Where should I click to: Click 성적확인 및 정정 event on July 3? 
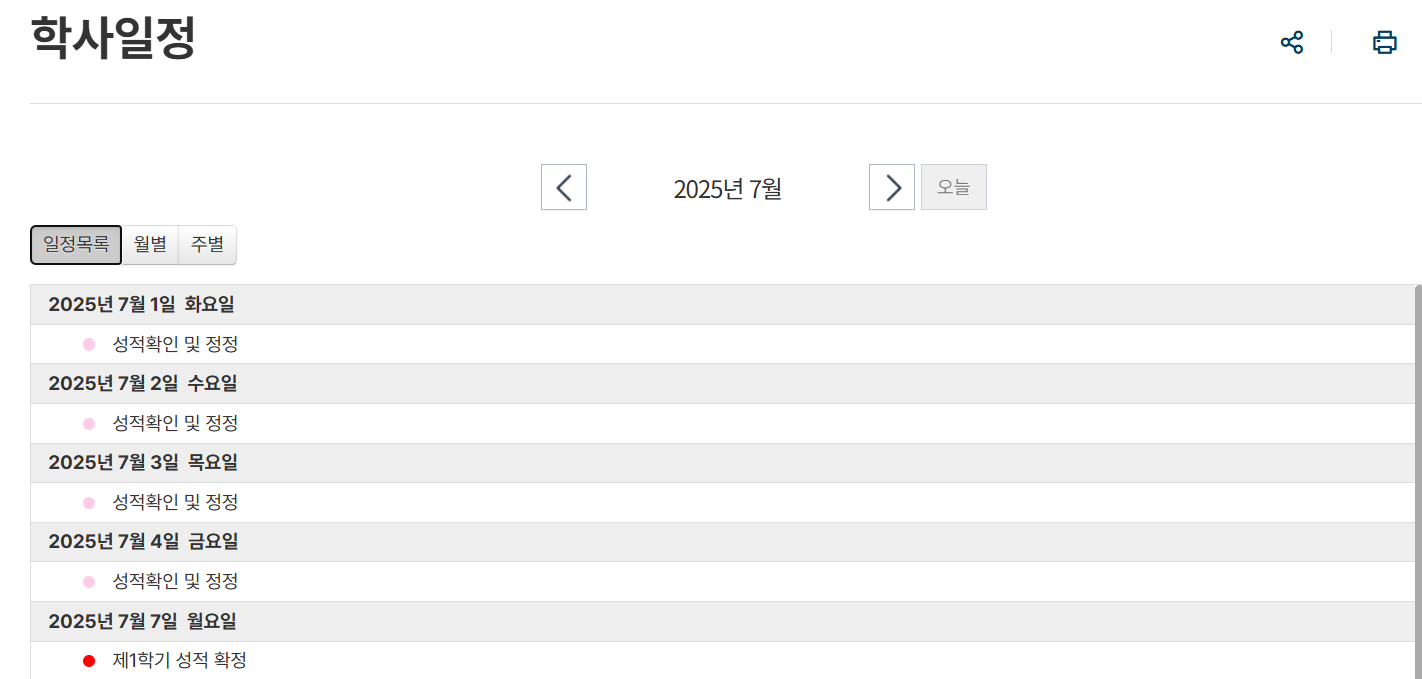(x=175, y=502)
